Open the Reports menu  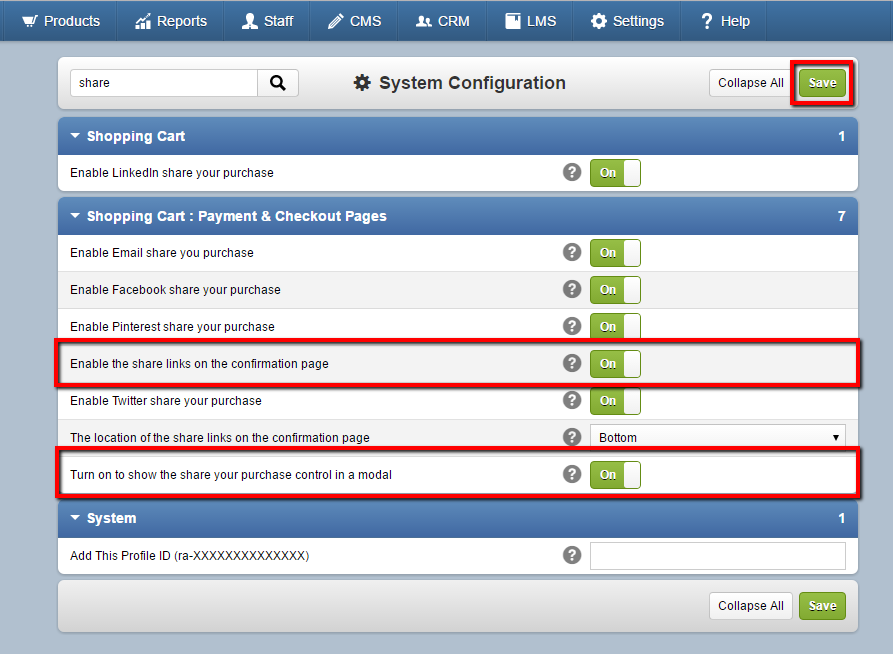point(170,21)
